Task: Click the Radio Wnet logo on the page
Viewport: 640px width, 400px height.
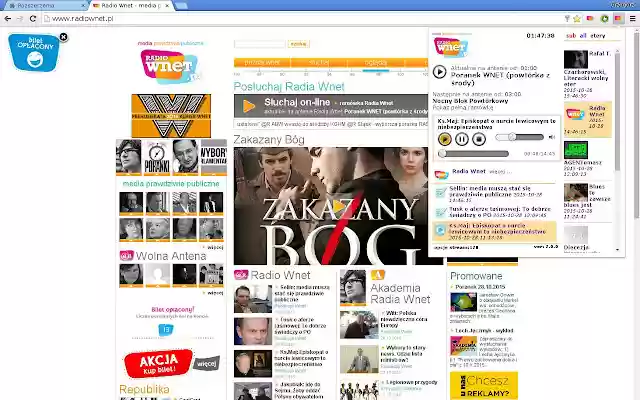Action: click(x=170, y=66)
